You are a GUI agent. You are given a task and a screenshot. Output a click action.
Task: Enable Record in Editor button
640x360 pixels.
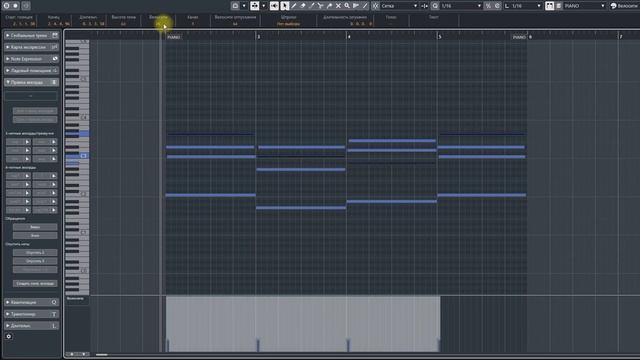coord(16,6)
